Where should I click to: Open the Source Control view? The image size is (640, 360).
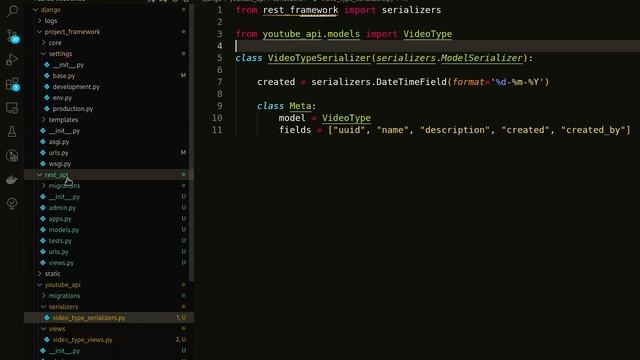[x=12, y=36]
